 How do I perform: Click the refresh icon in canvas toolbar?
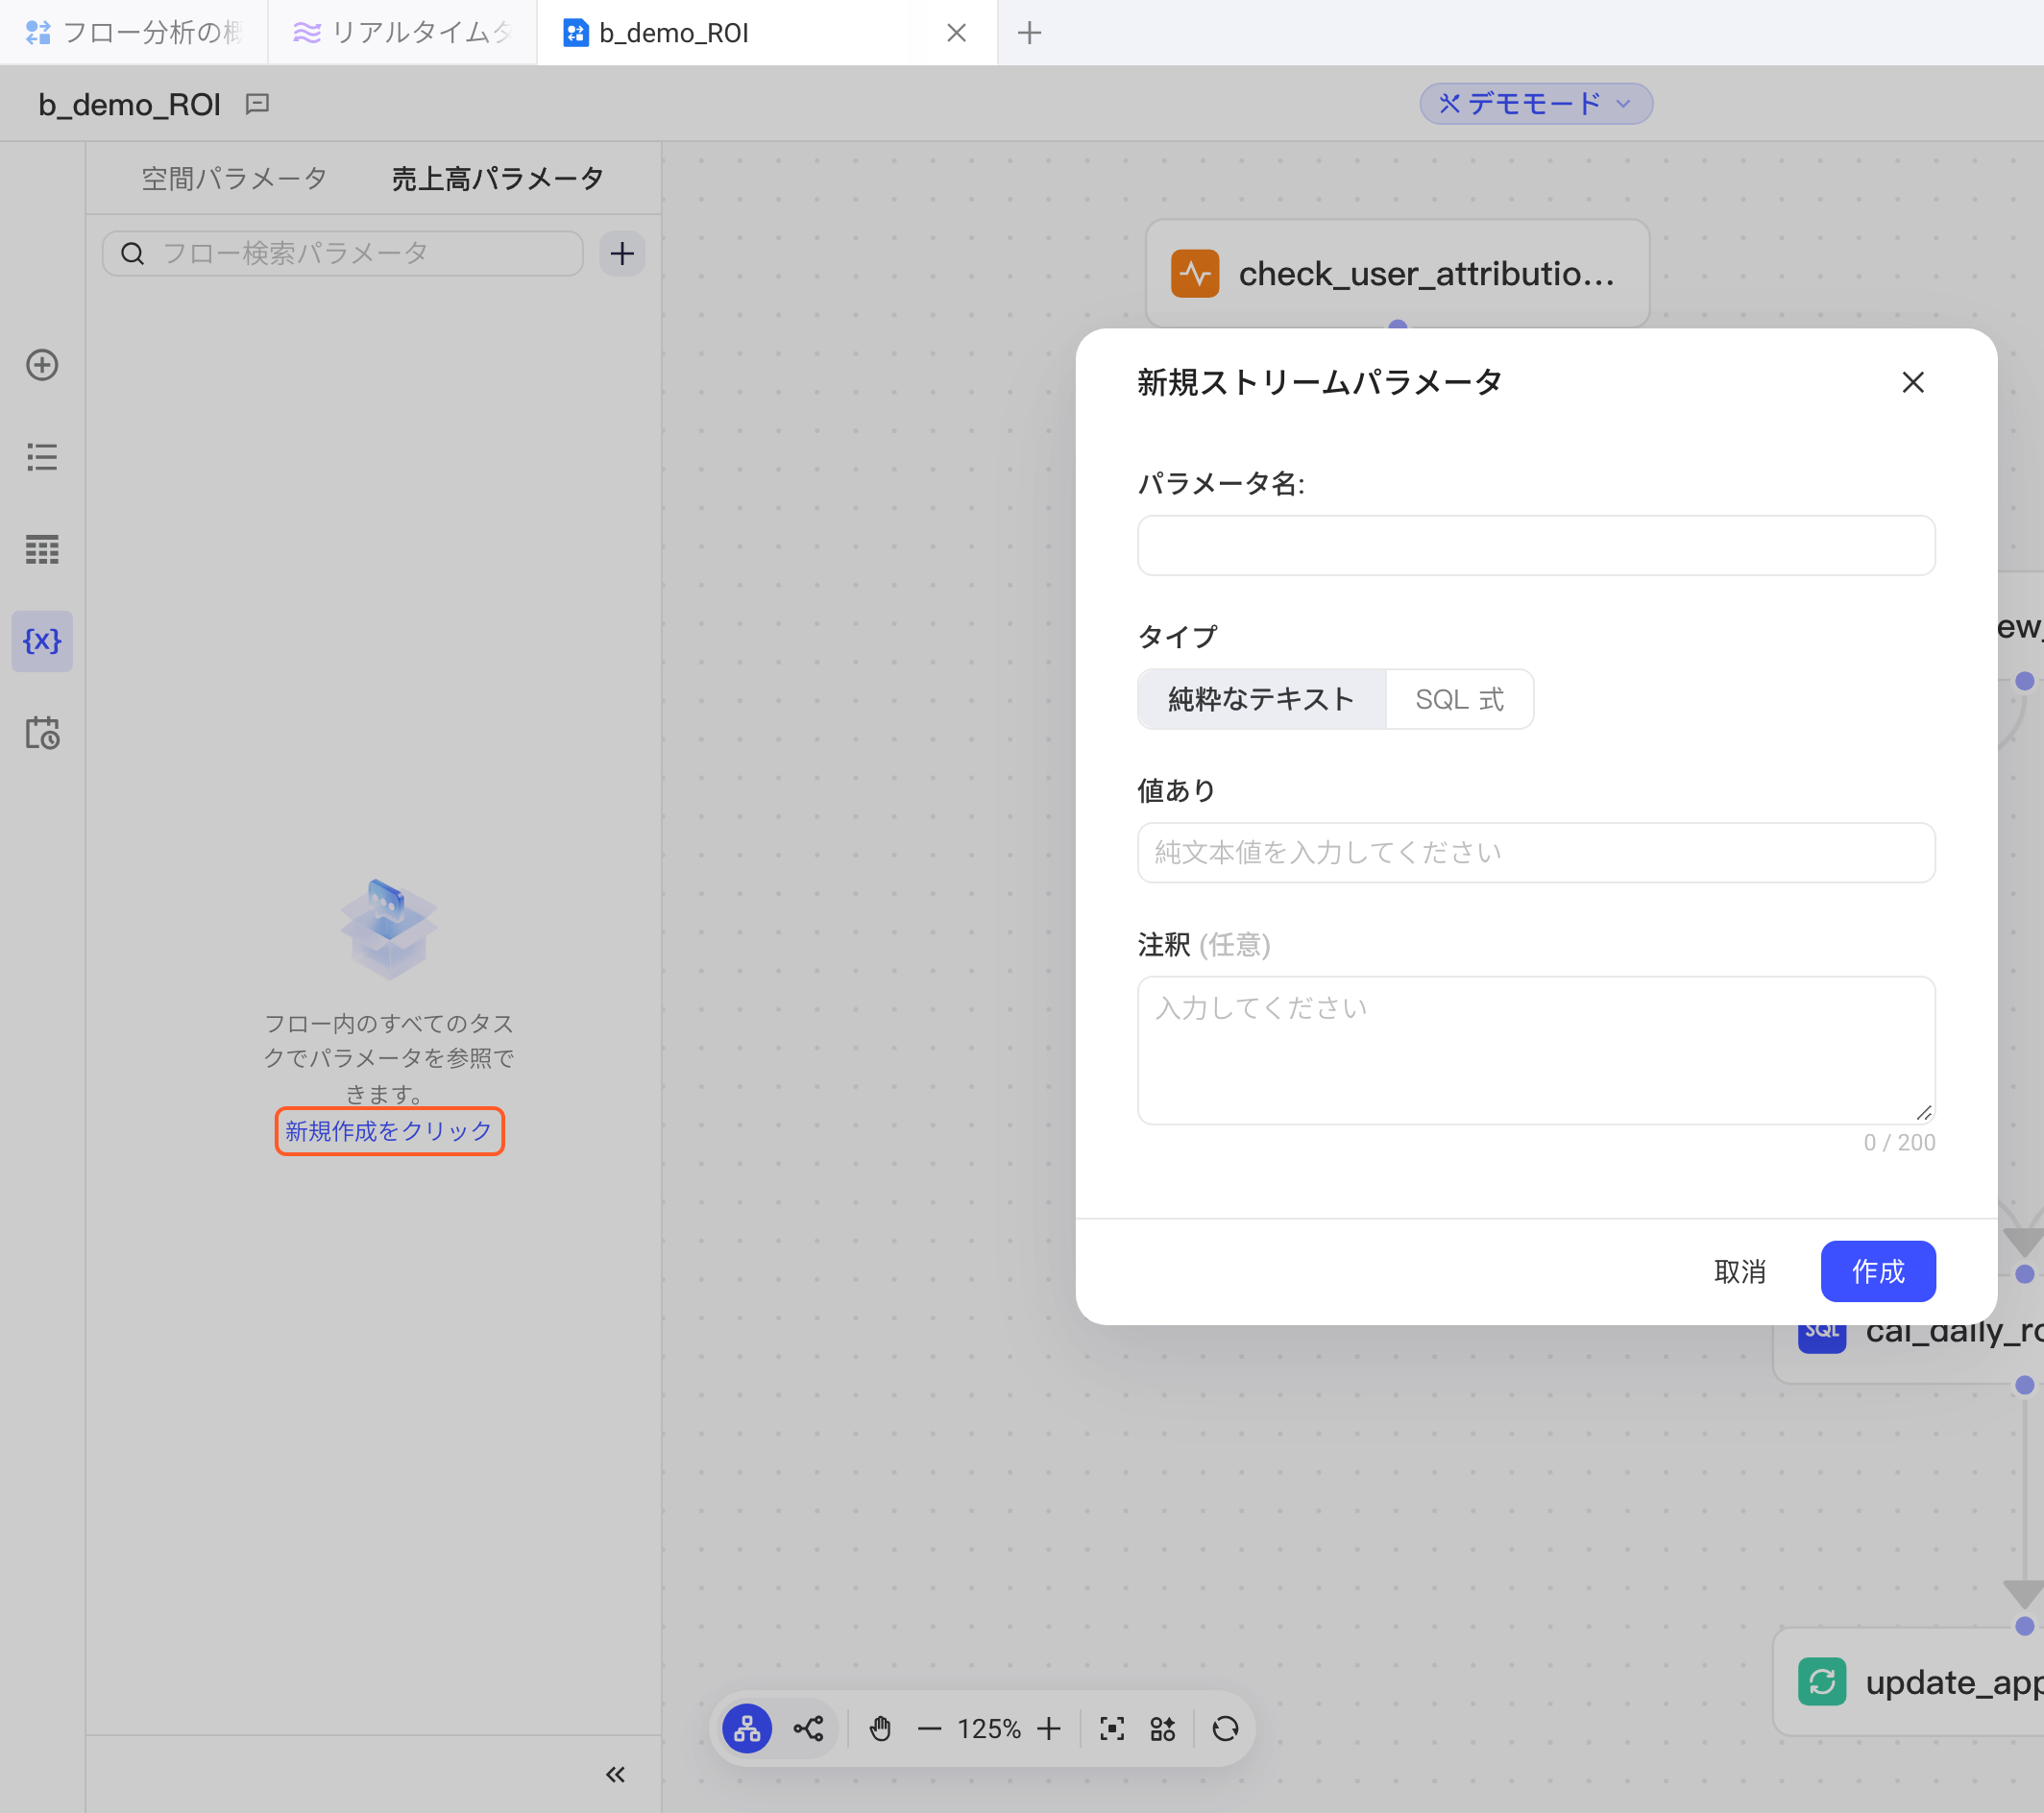click(1225, 1729)
